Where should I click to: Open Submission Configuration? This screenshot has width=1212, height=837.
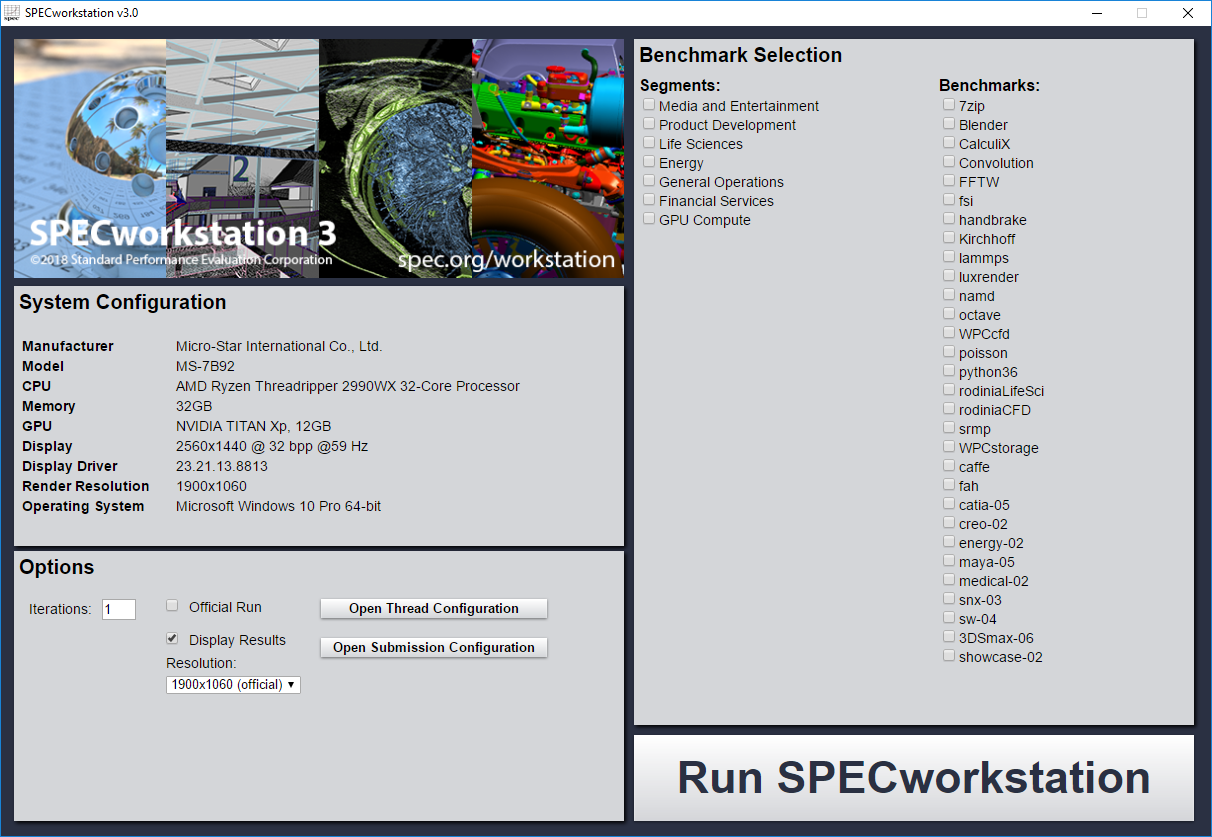[x=434, y=647]
